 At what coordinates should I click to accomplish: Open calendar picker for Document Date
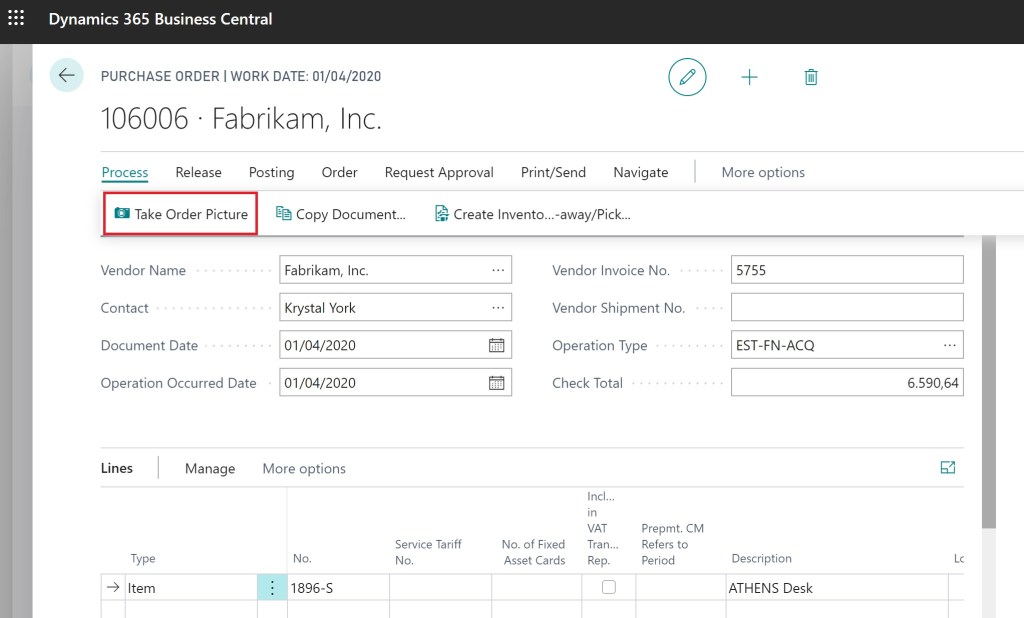coord(496,346)
